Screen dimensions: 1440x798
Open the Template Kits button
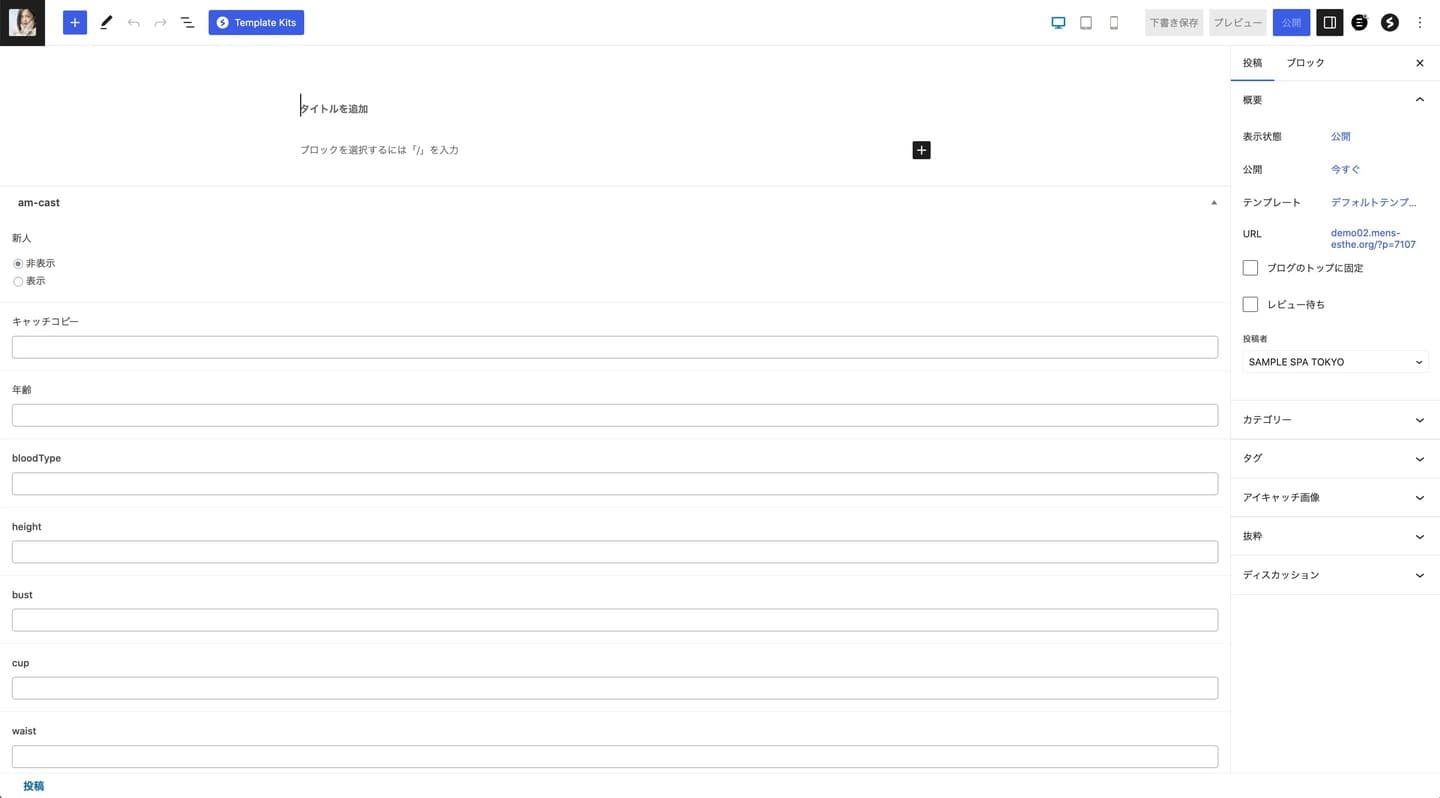(x=256, y=22)
